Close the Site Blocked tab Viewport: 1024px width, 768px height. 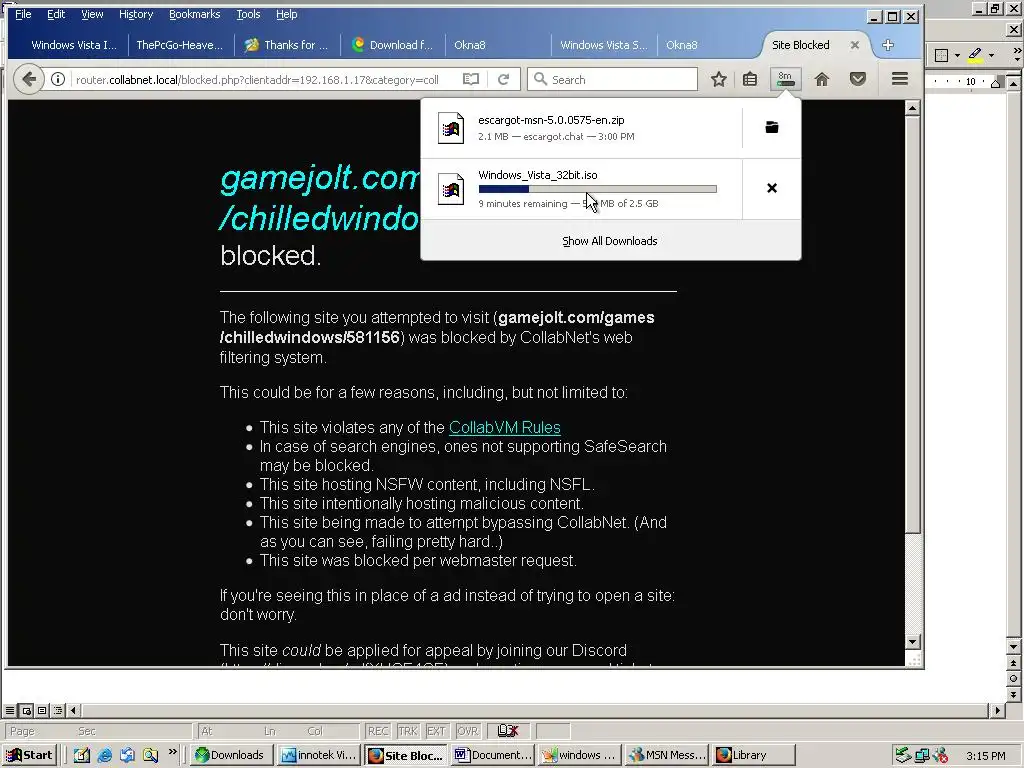[854, 44]
